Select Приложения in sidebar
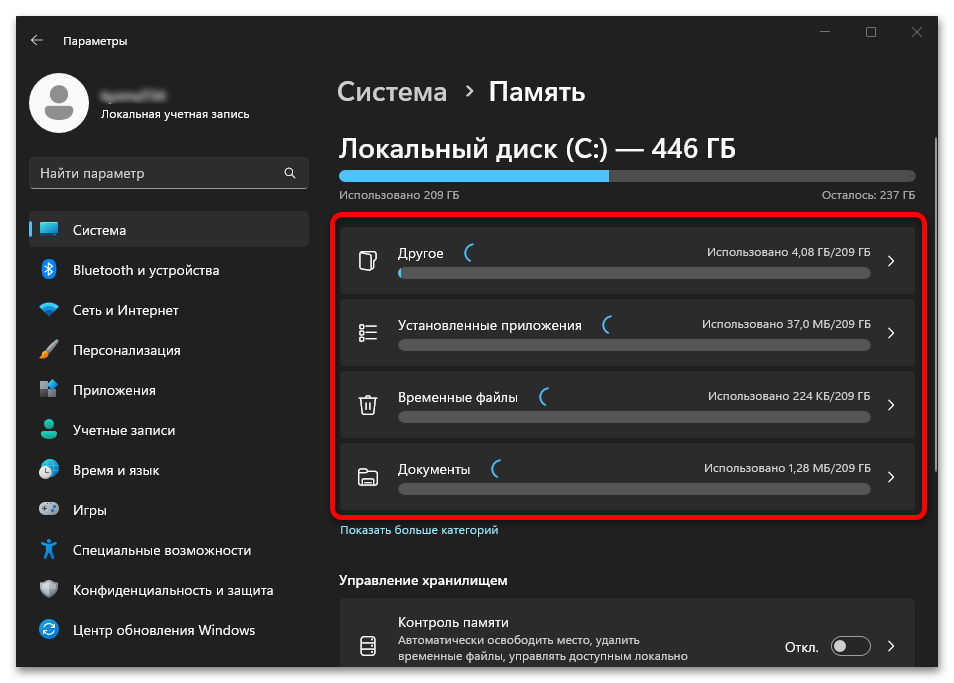The width and height of the screenshot is (954, 683). 169,389
